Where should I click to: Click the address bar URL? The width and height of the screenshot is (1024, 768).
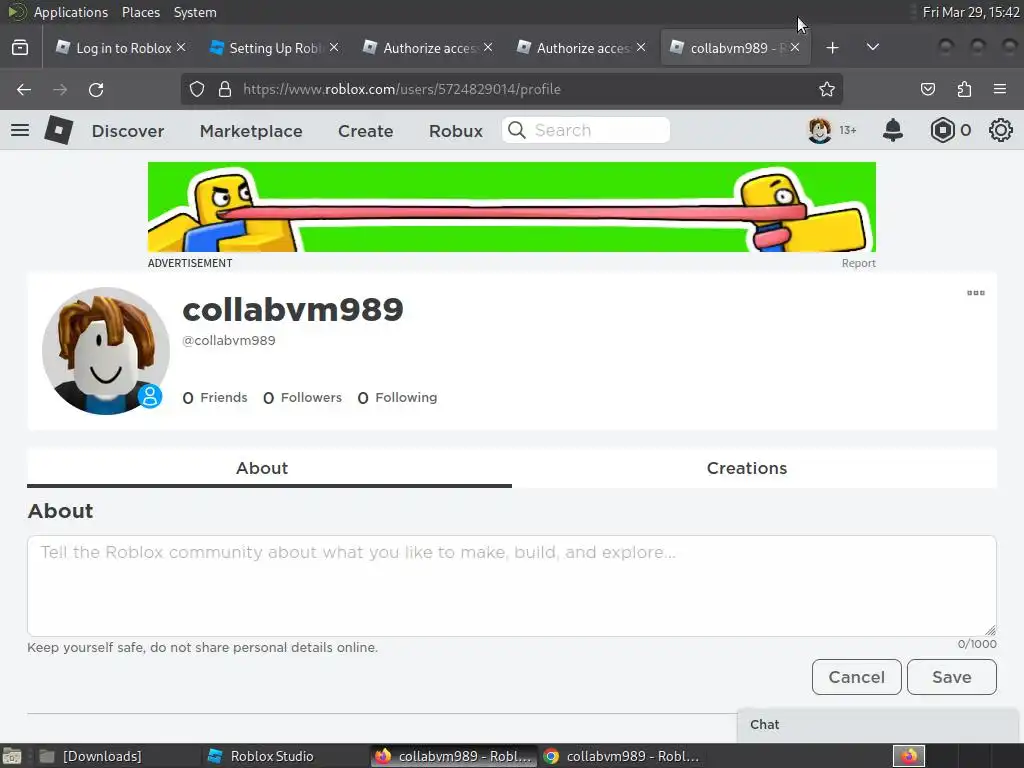point(402,89)
